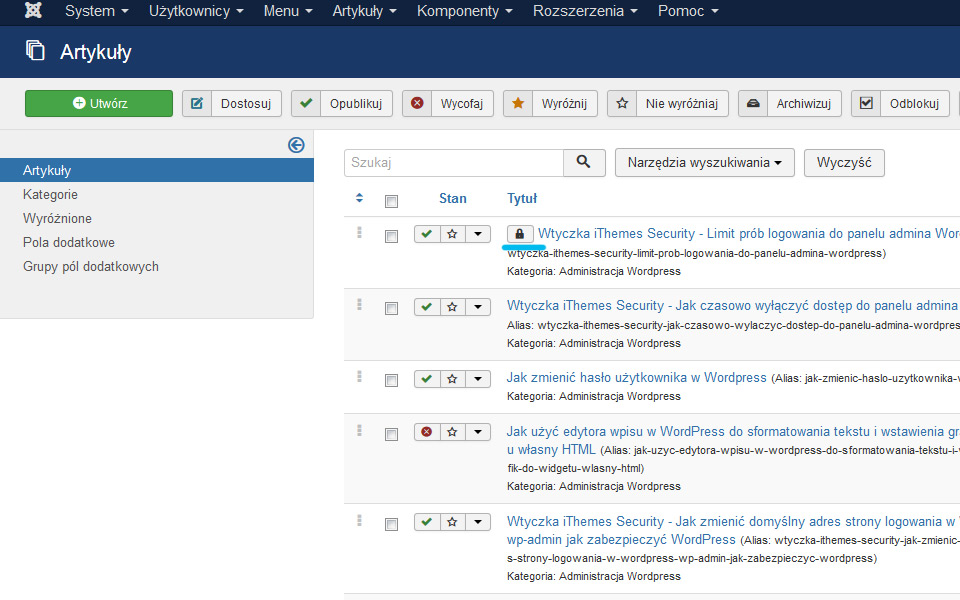Click the Wyczyść button
Viewport: 960px width, 600px height.
point(844,162)
